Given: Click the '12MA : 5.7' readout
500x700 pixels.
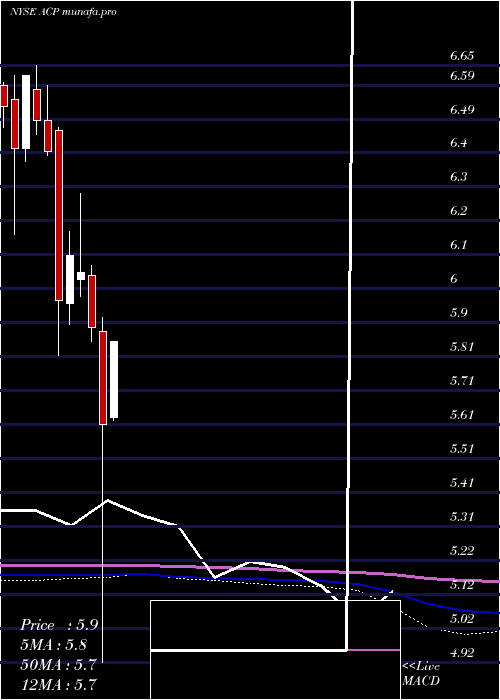Looking at the screenshot, I should click(58, 684).
